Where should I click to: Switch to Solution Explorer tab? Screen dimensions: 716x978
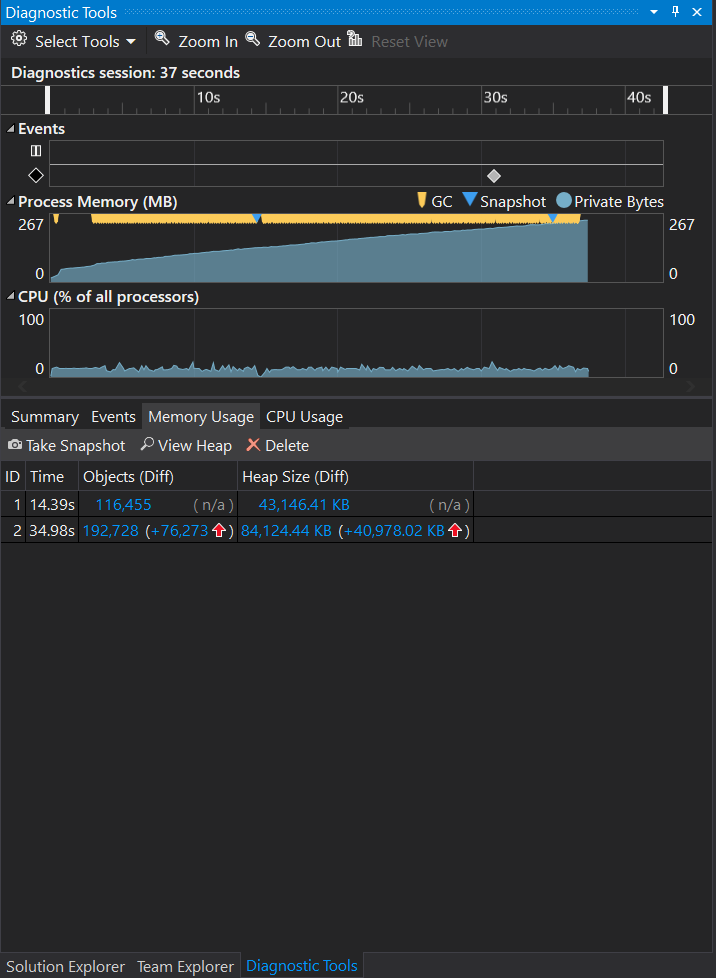tap(65, 966)
